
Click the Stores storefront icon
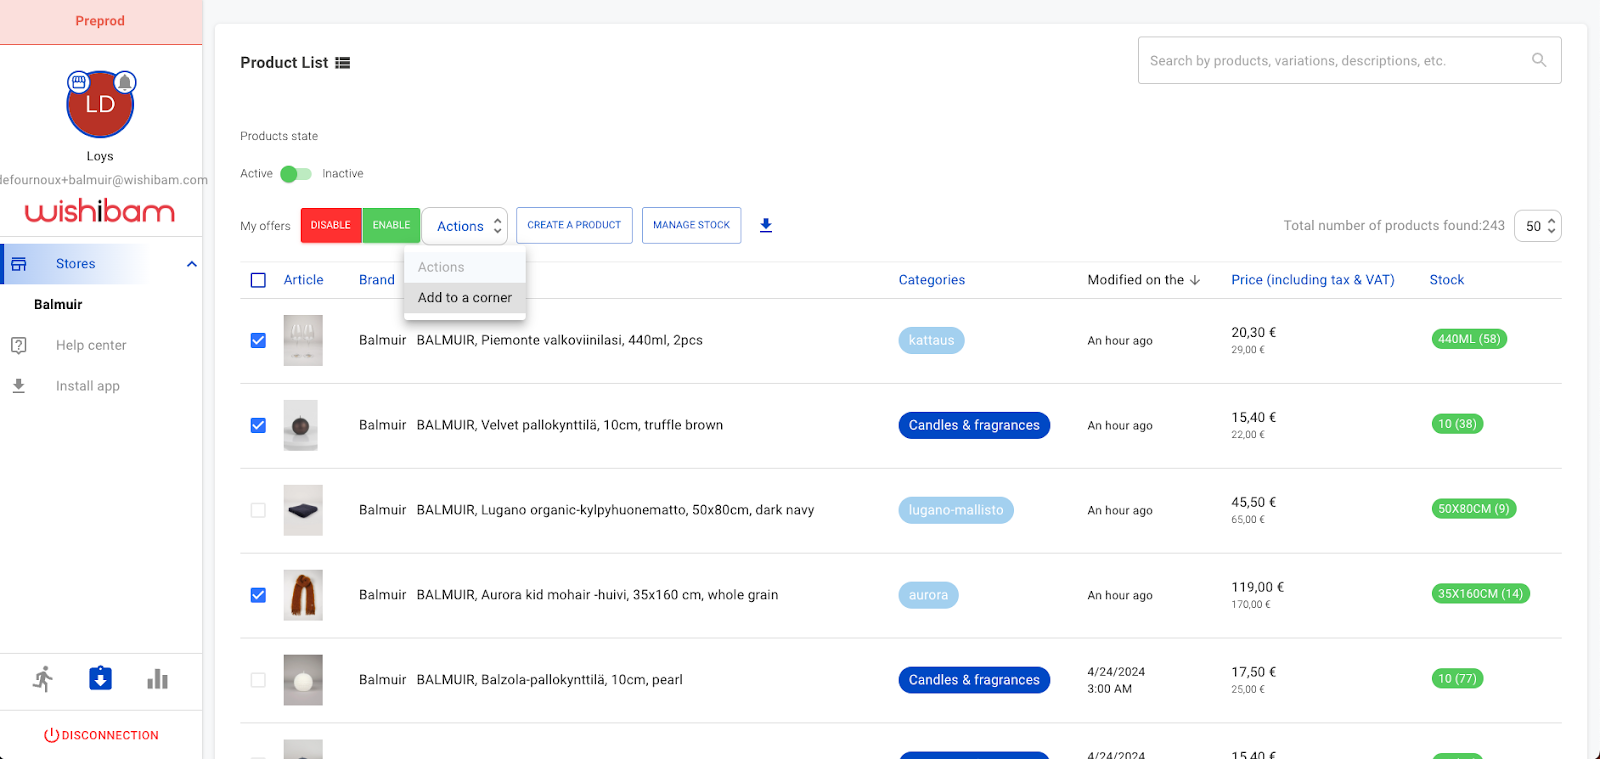(19, 264)
